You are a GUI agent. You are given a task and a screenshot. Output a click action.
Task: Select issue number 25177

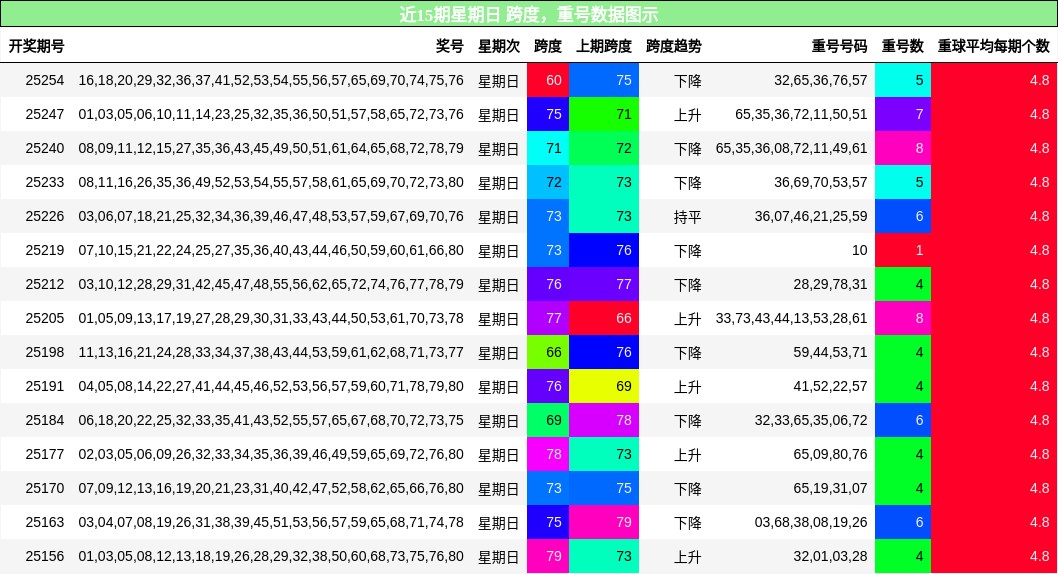45,454
